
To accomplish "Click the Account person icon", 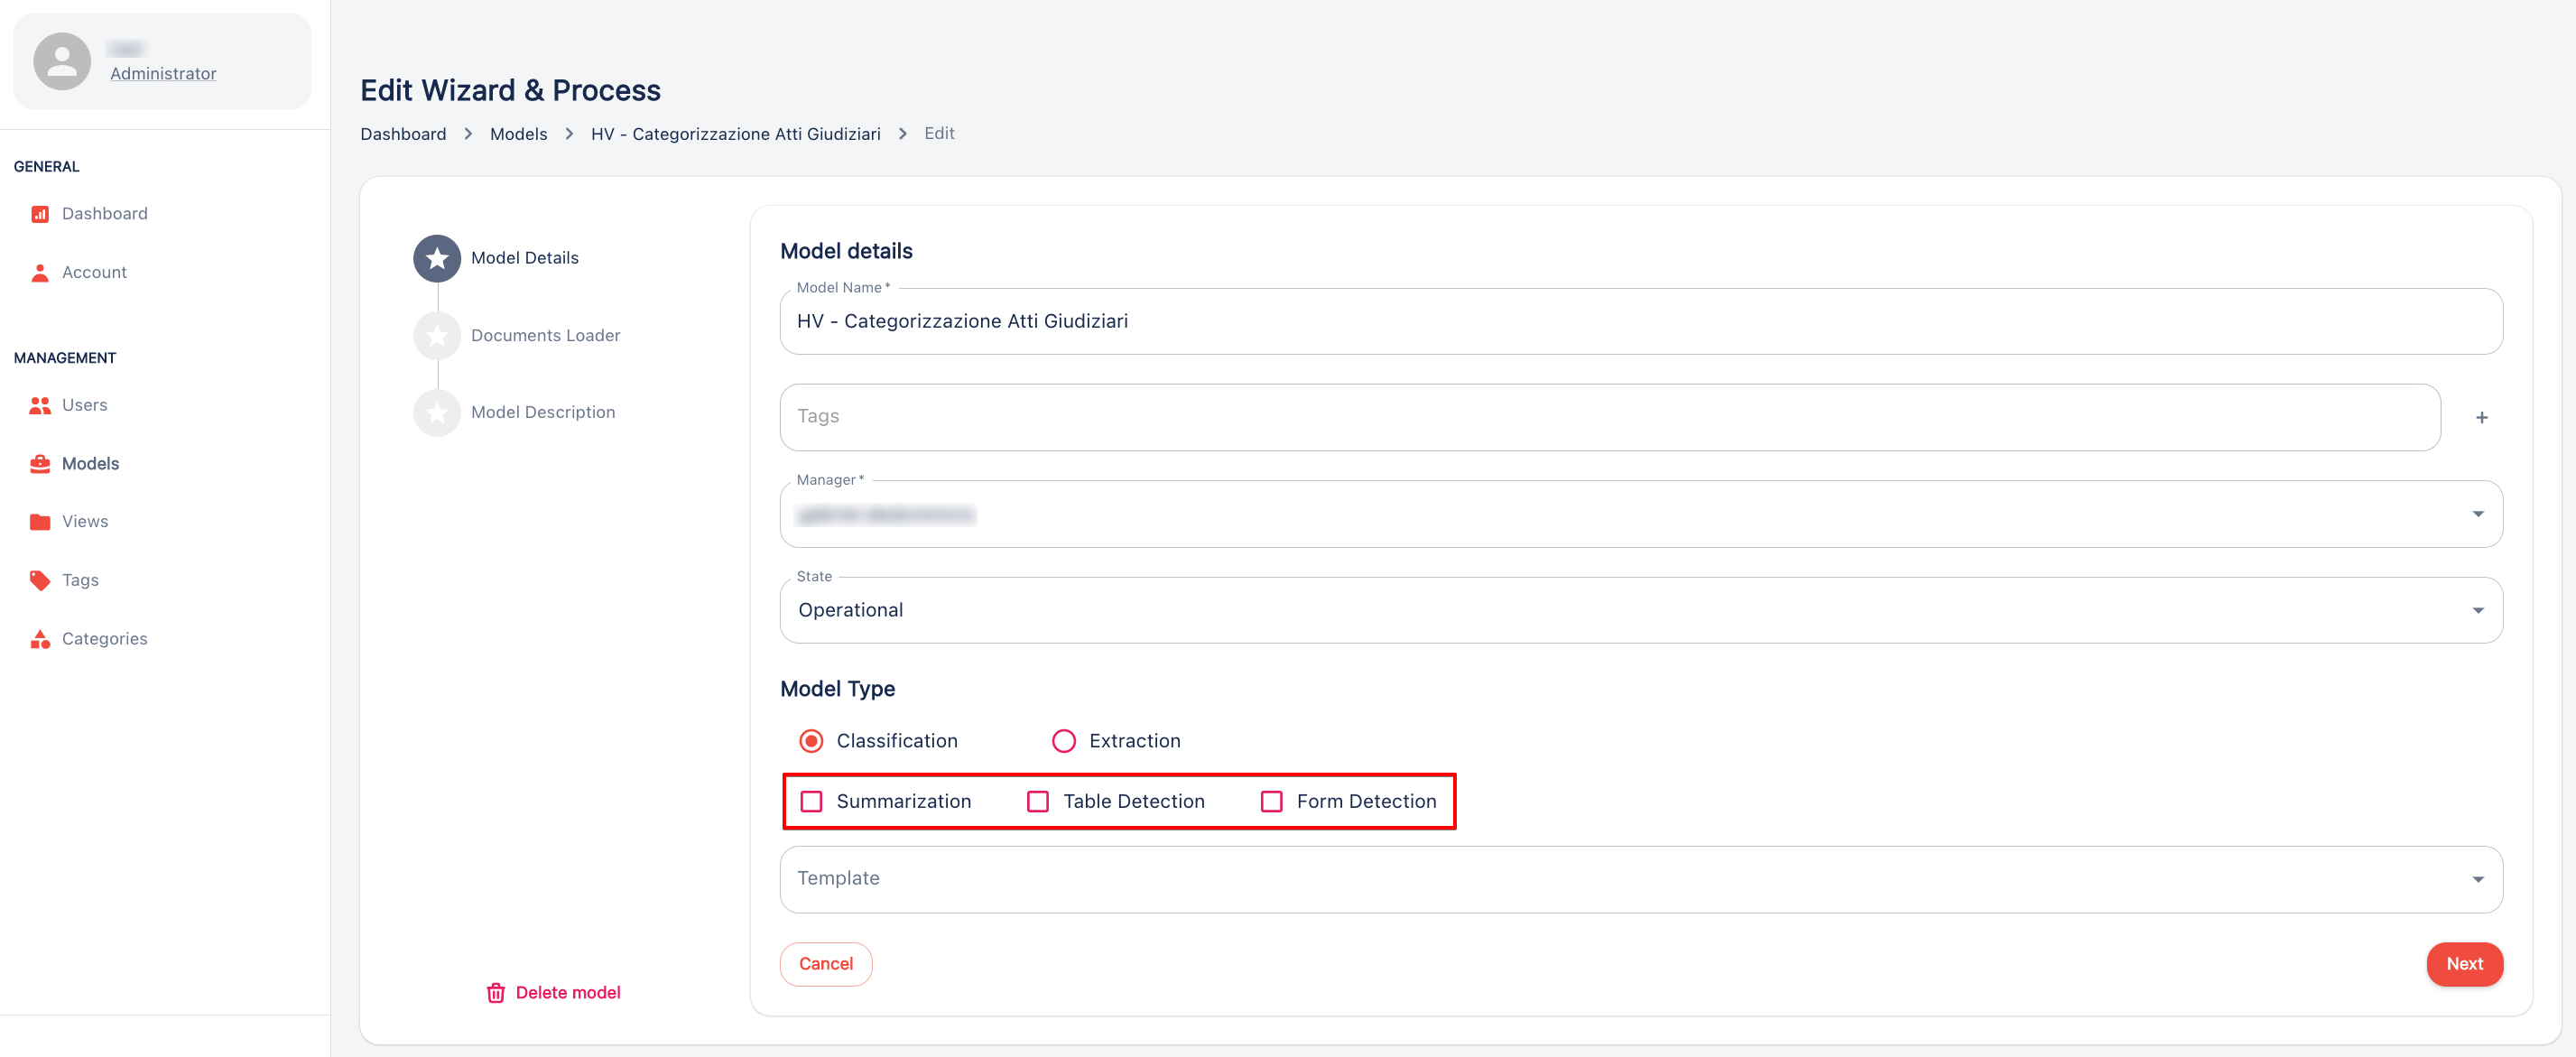I will 40,272.
